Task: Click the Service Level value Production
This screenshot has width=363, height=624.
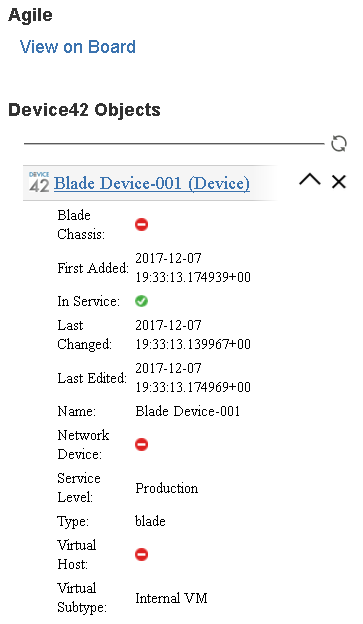Action: coord(166,488)
